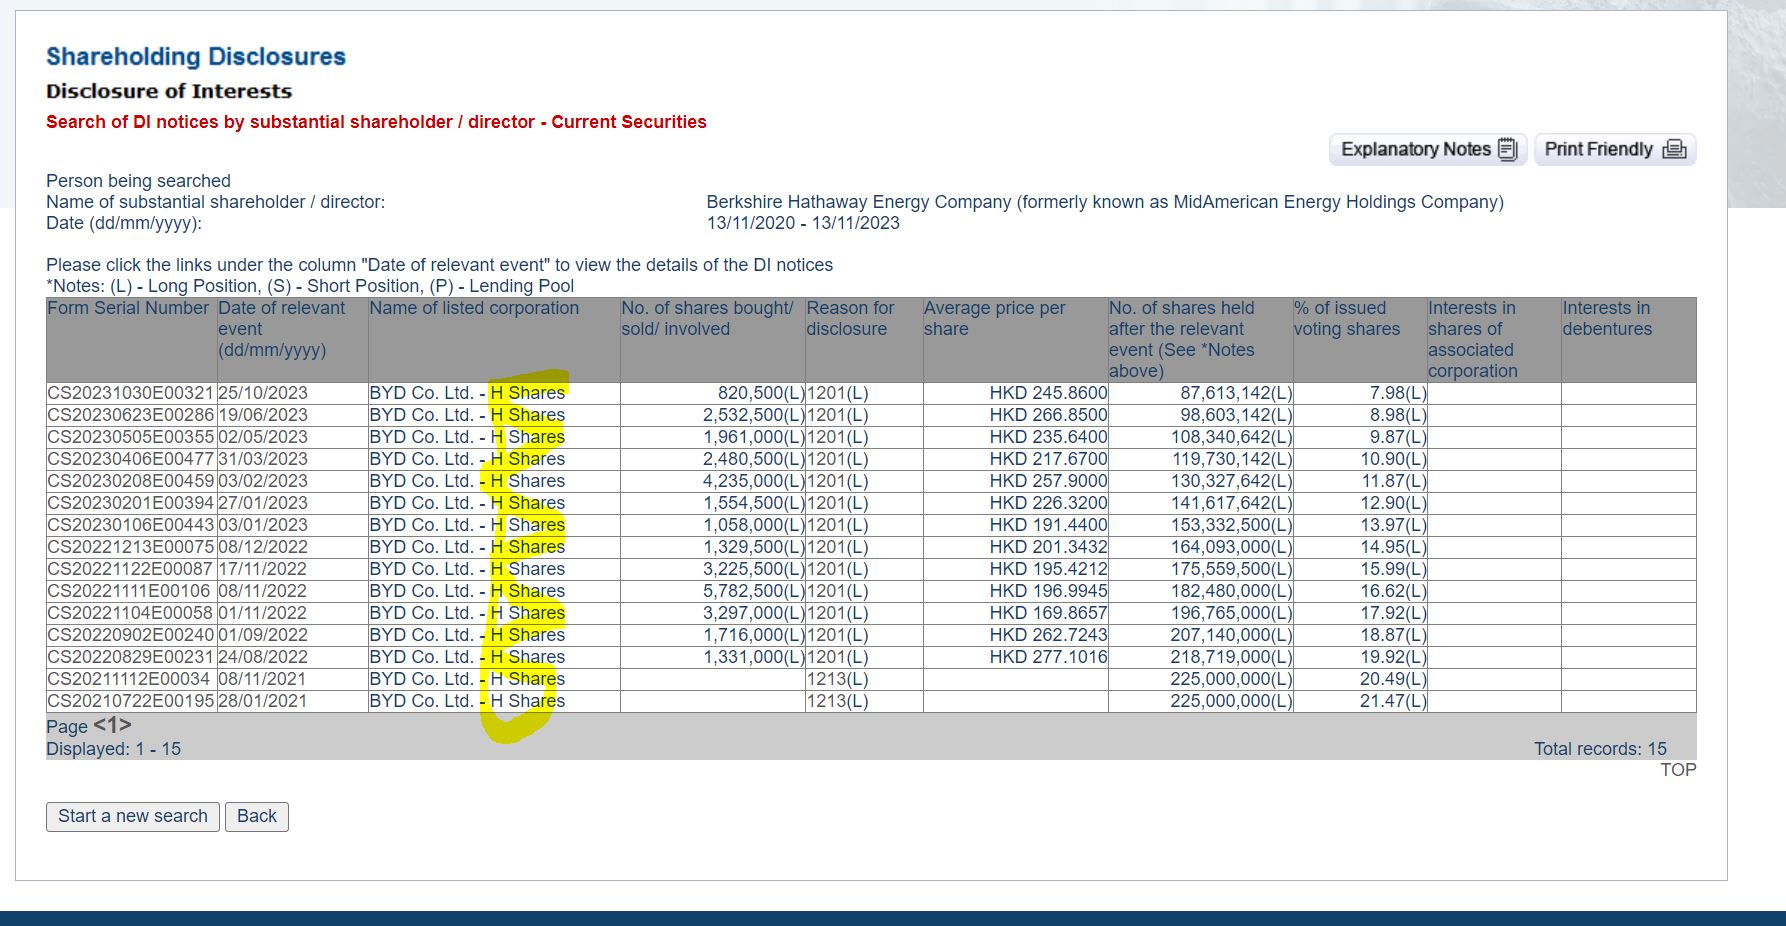Start a new search
This screenshot has width=1786, height=926.
133,817
